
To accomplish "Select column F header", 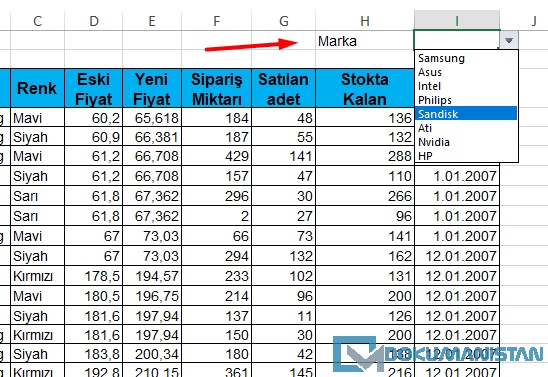I will (x=217, y=21).
